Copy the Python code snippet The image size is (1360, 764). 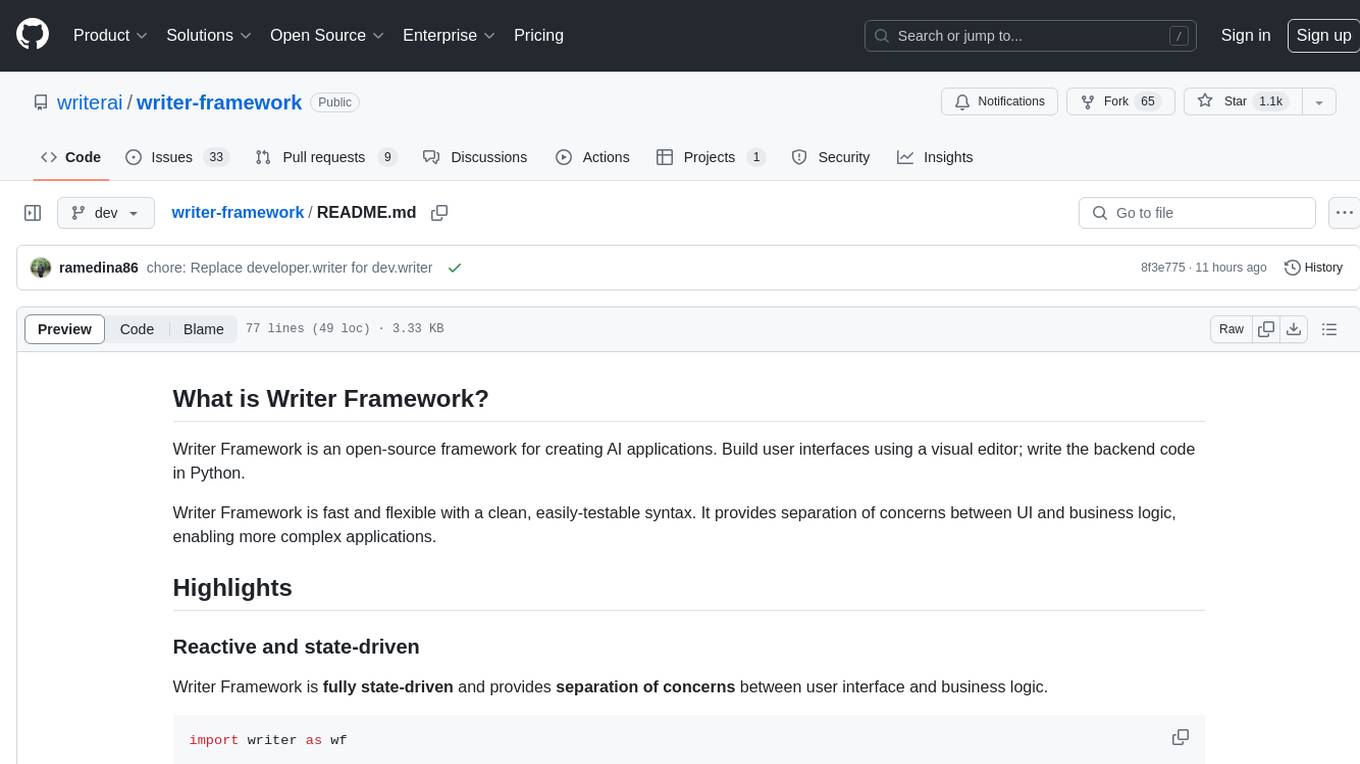tap(1180, 737)
